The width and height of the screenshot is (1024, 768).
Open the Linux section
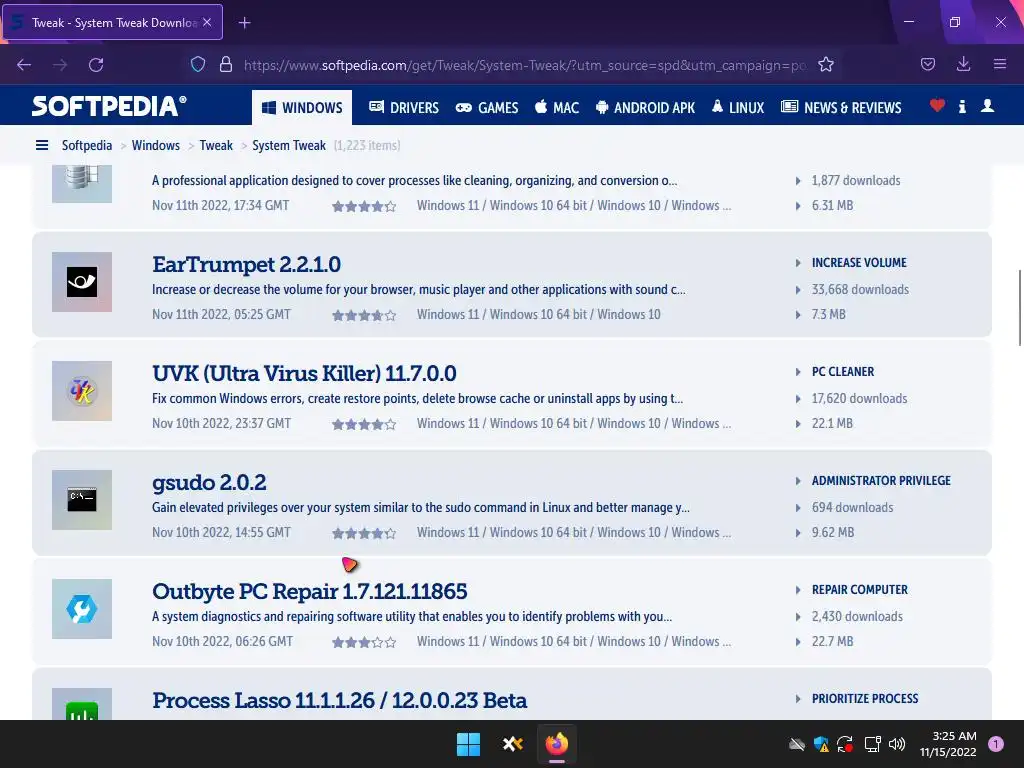[x=738, y=108]
